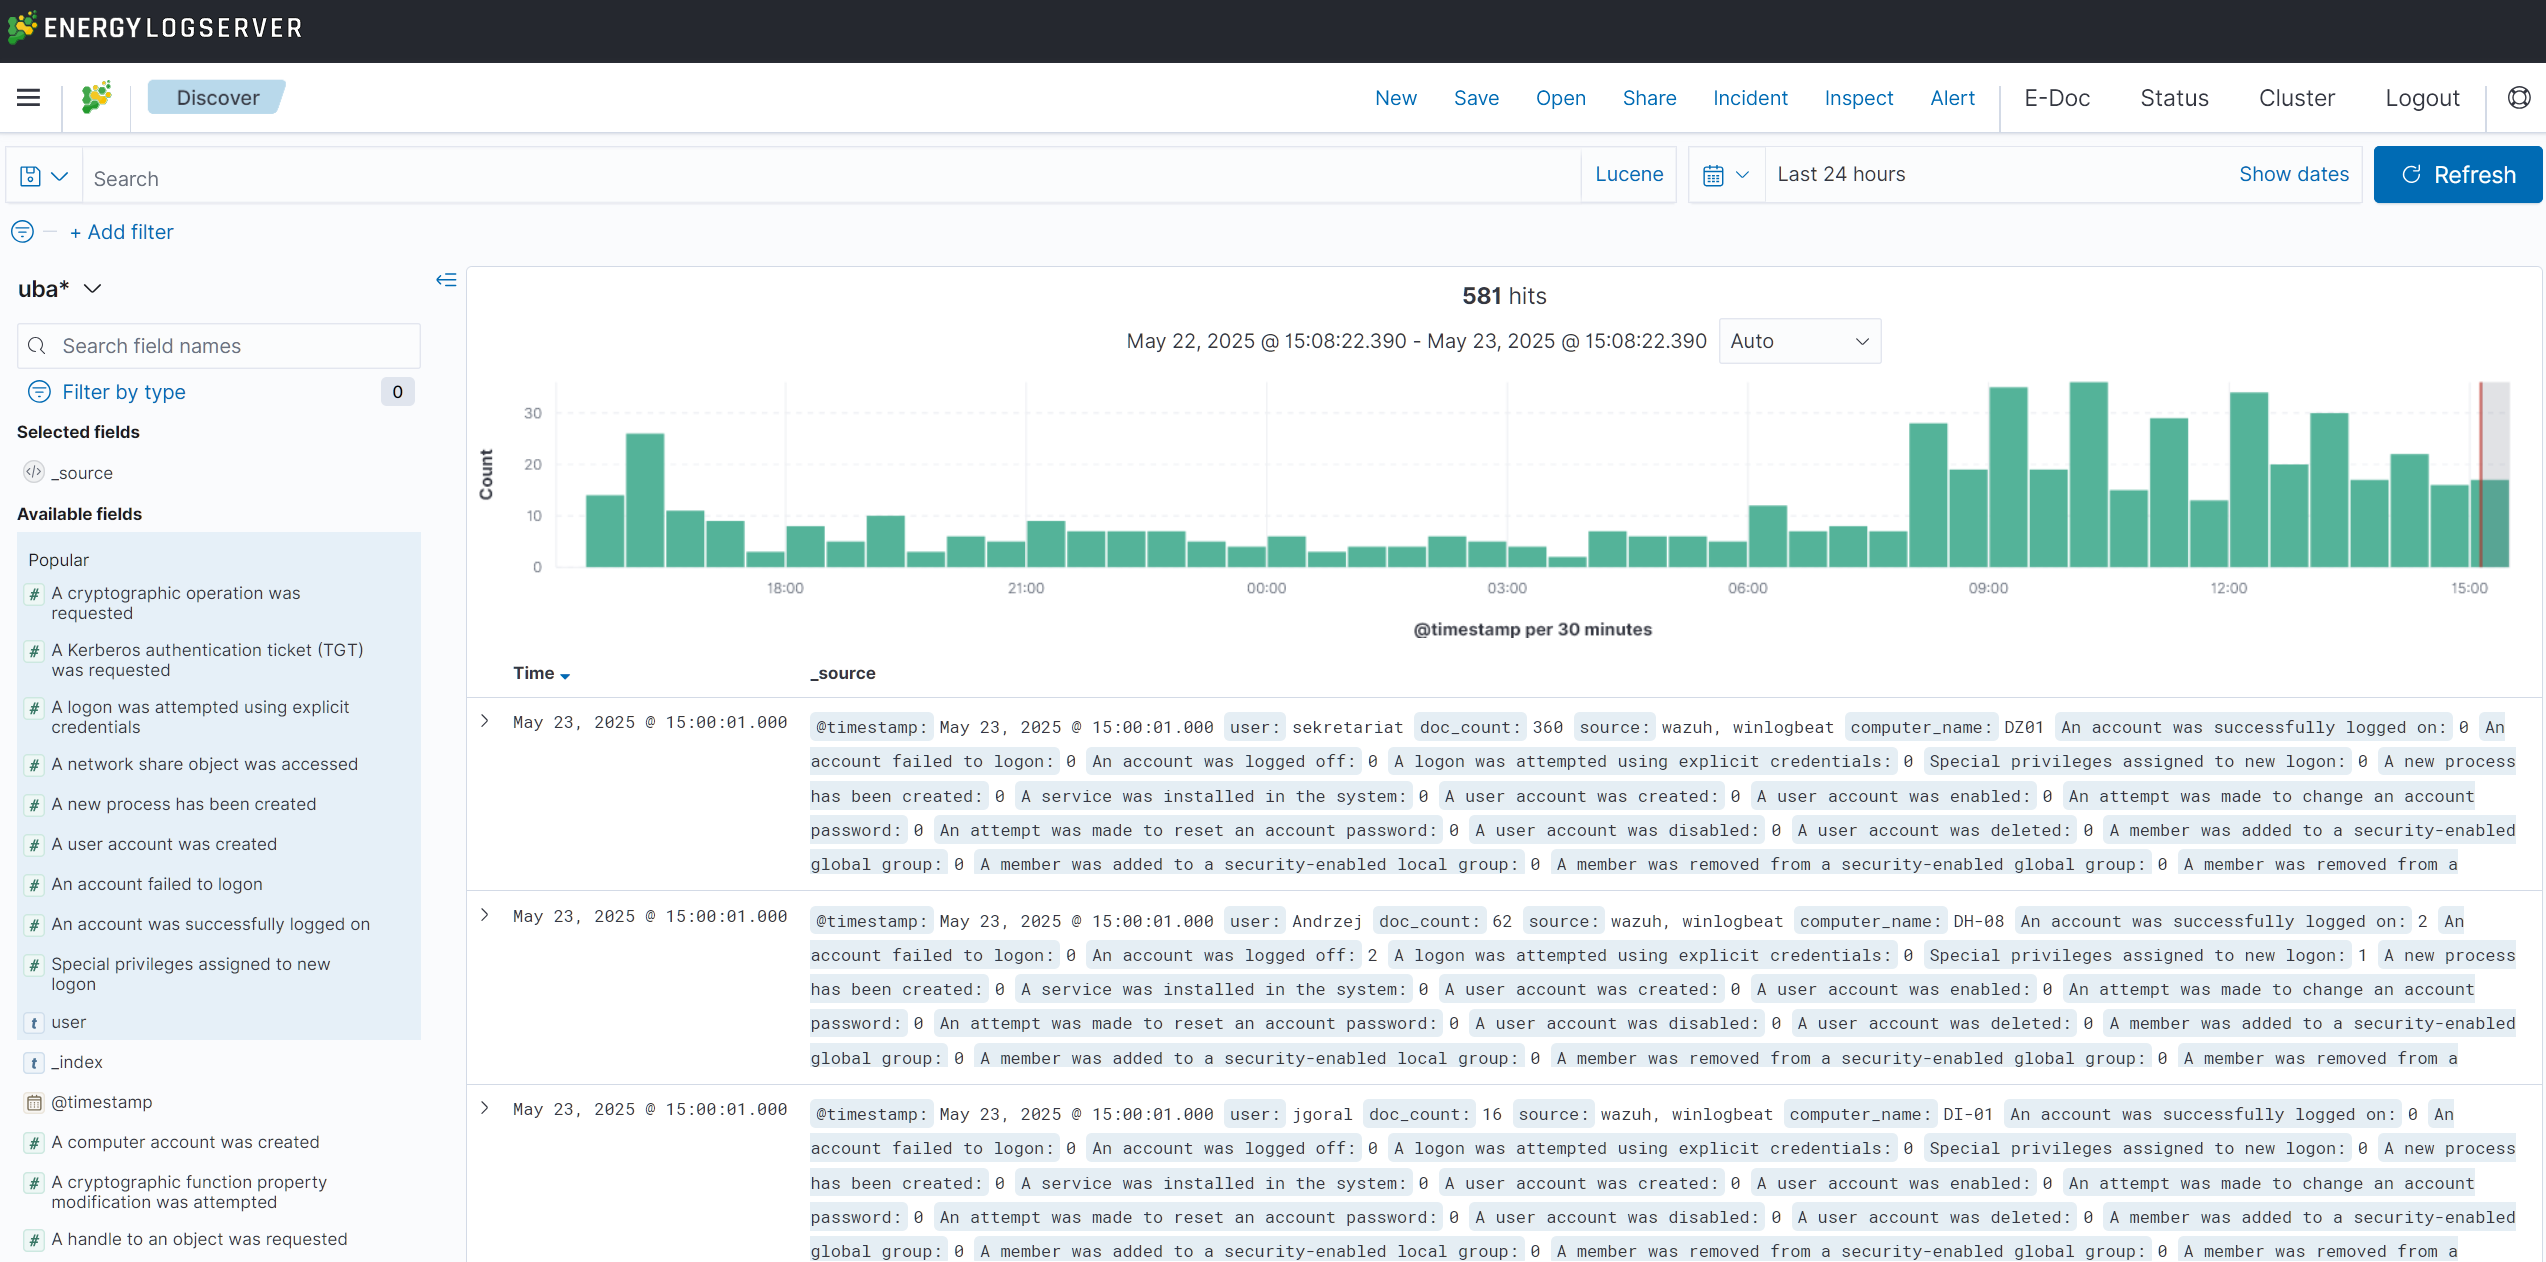This screenshot has height=1262, width=2546.
Task: Open the hamburger navigation menu
Action: tap(28, 97)
